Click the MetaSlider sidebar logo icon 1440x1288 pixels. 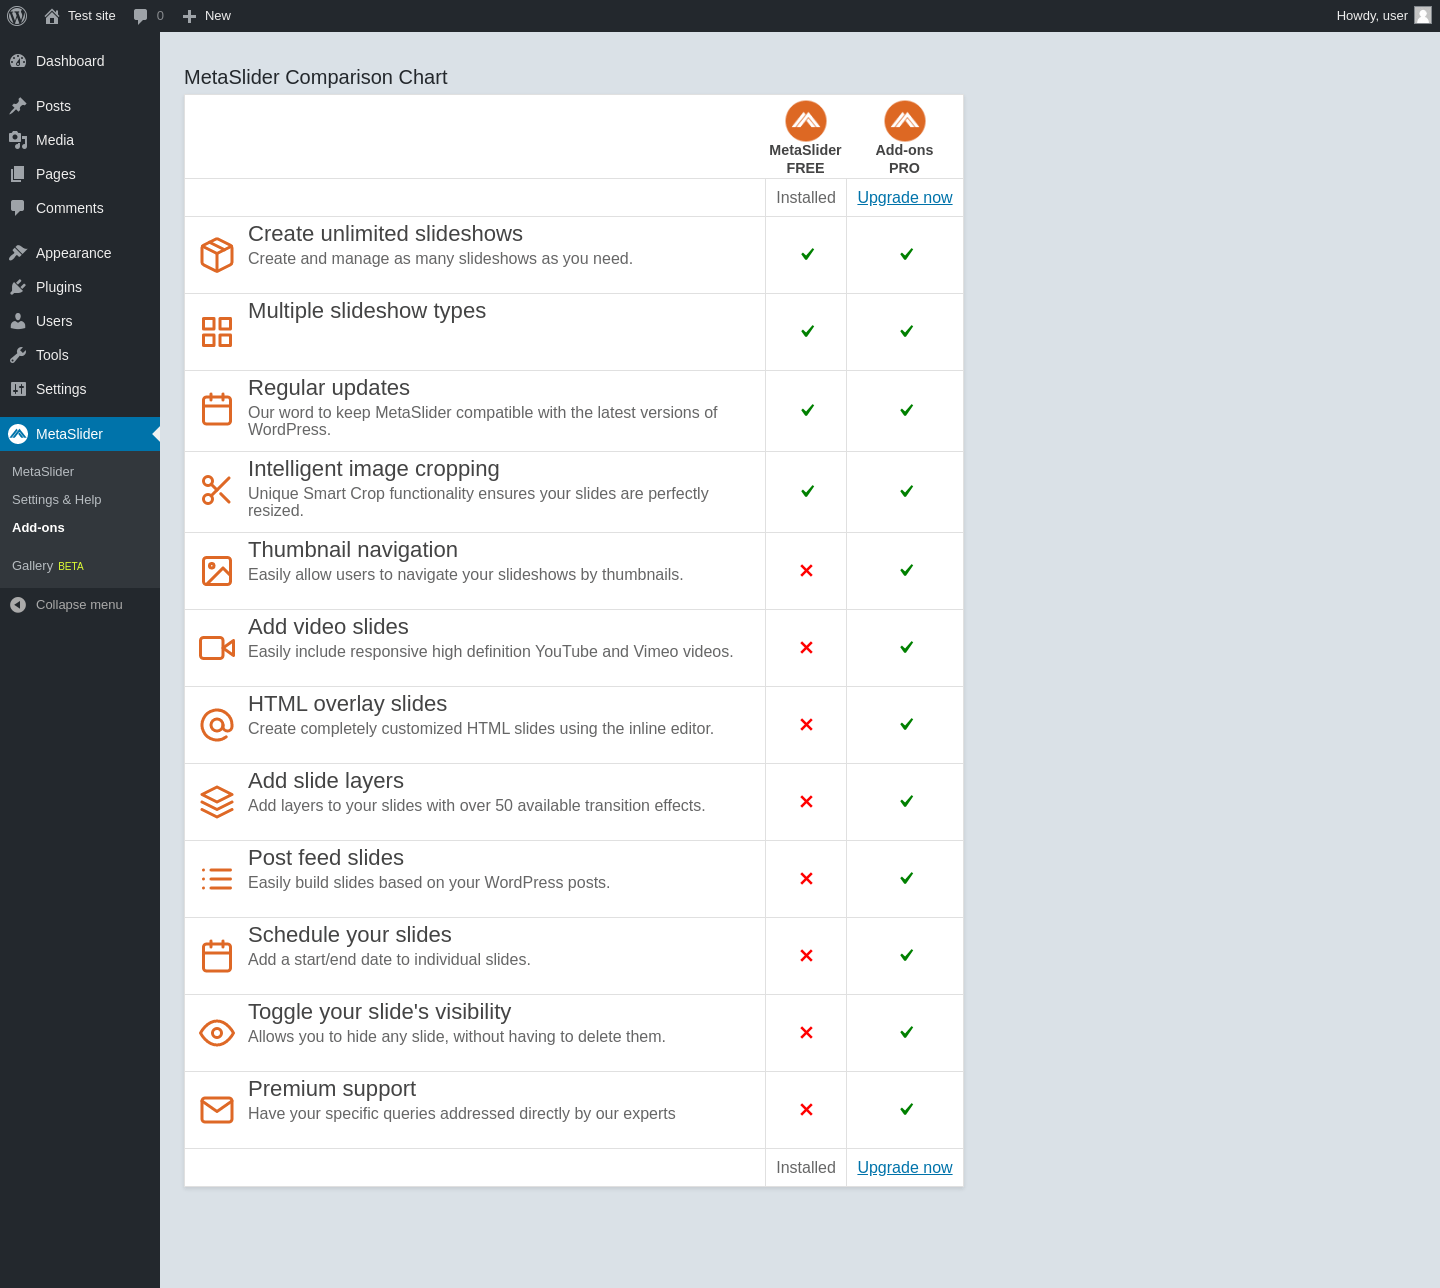[18, 434]
